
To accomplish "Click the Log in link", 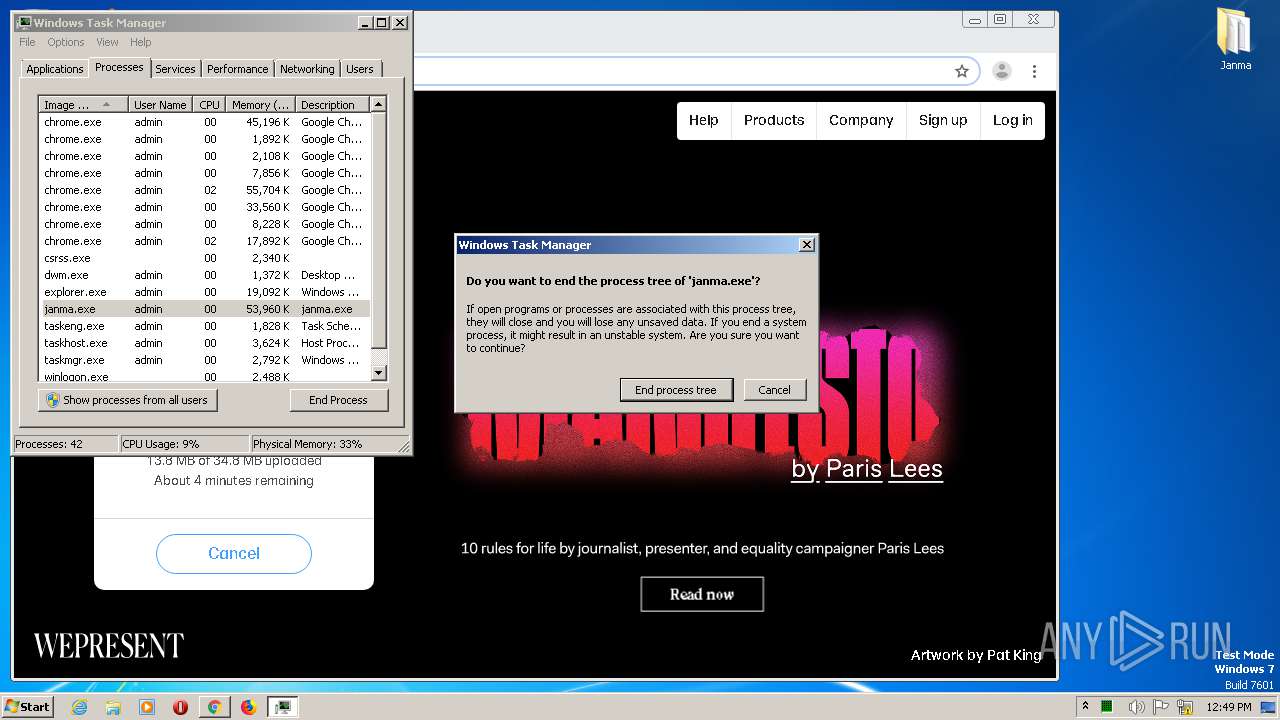I will point(1013,120).
